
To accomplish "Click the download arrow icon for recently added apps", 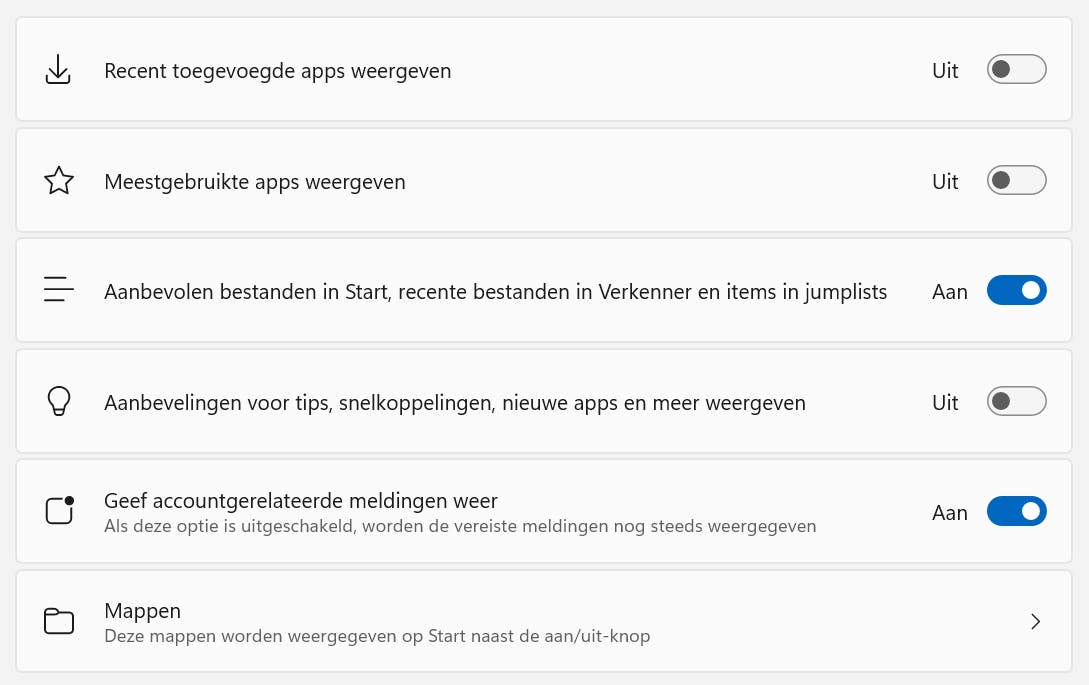I will 59,70.
